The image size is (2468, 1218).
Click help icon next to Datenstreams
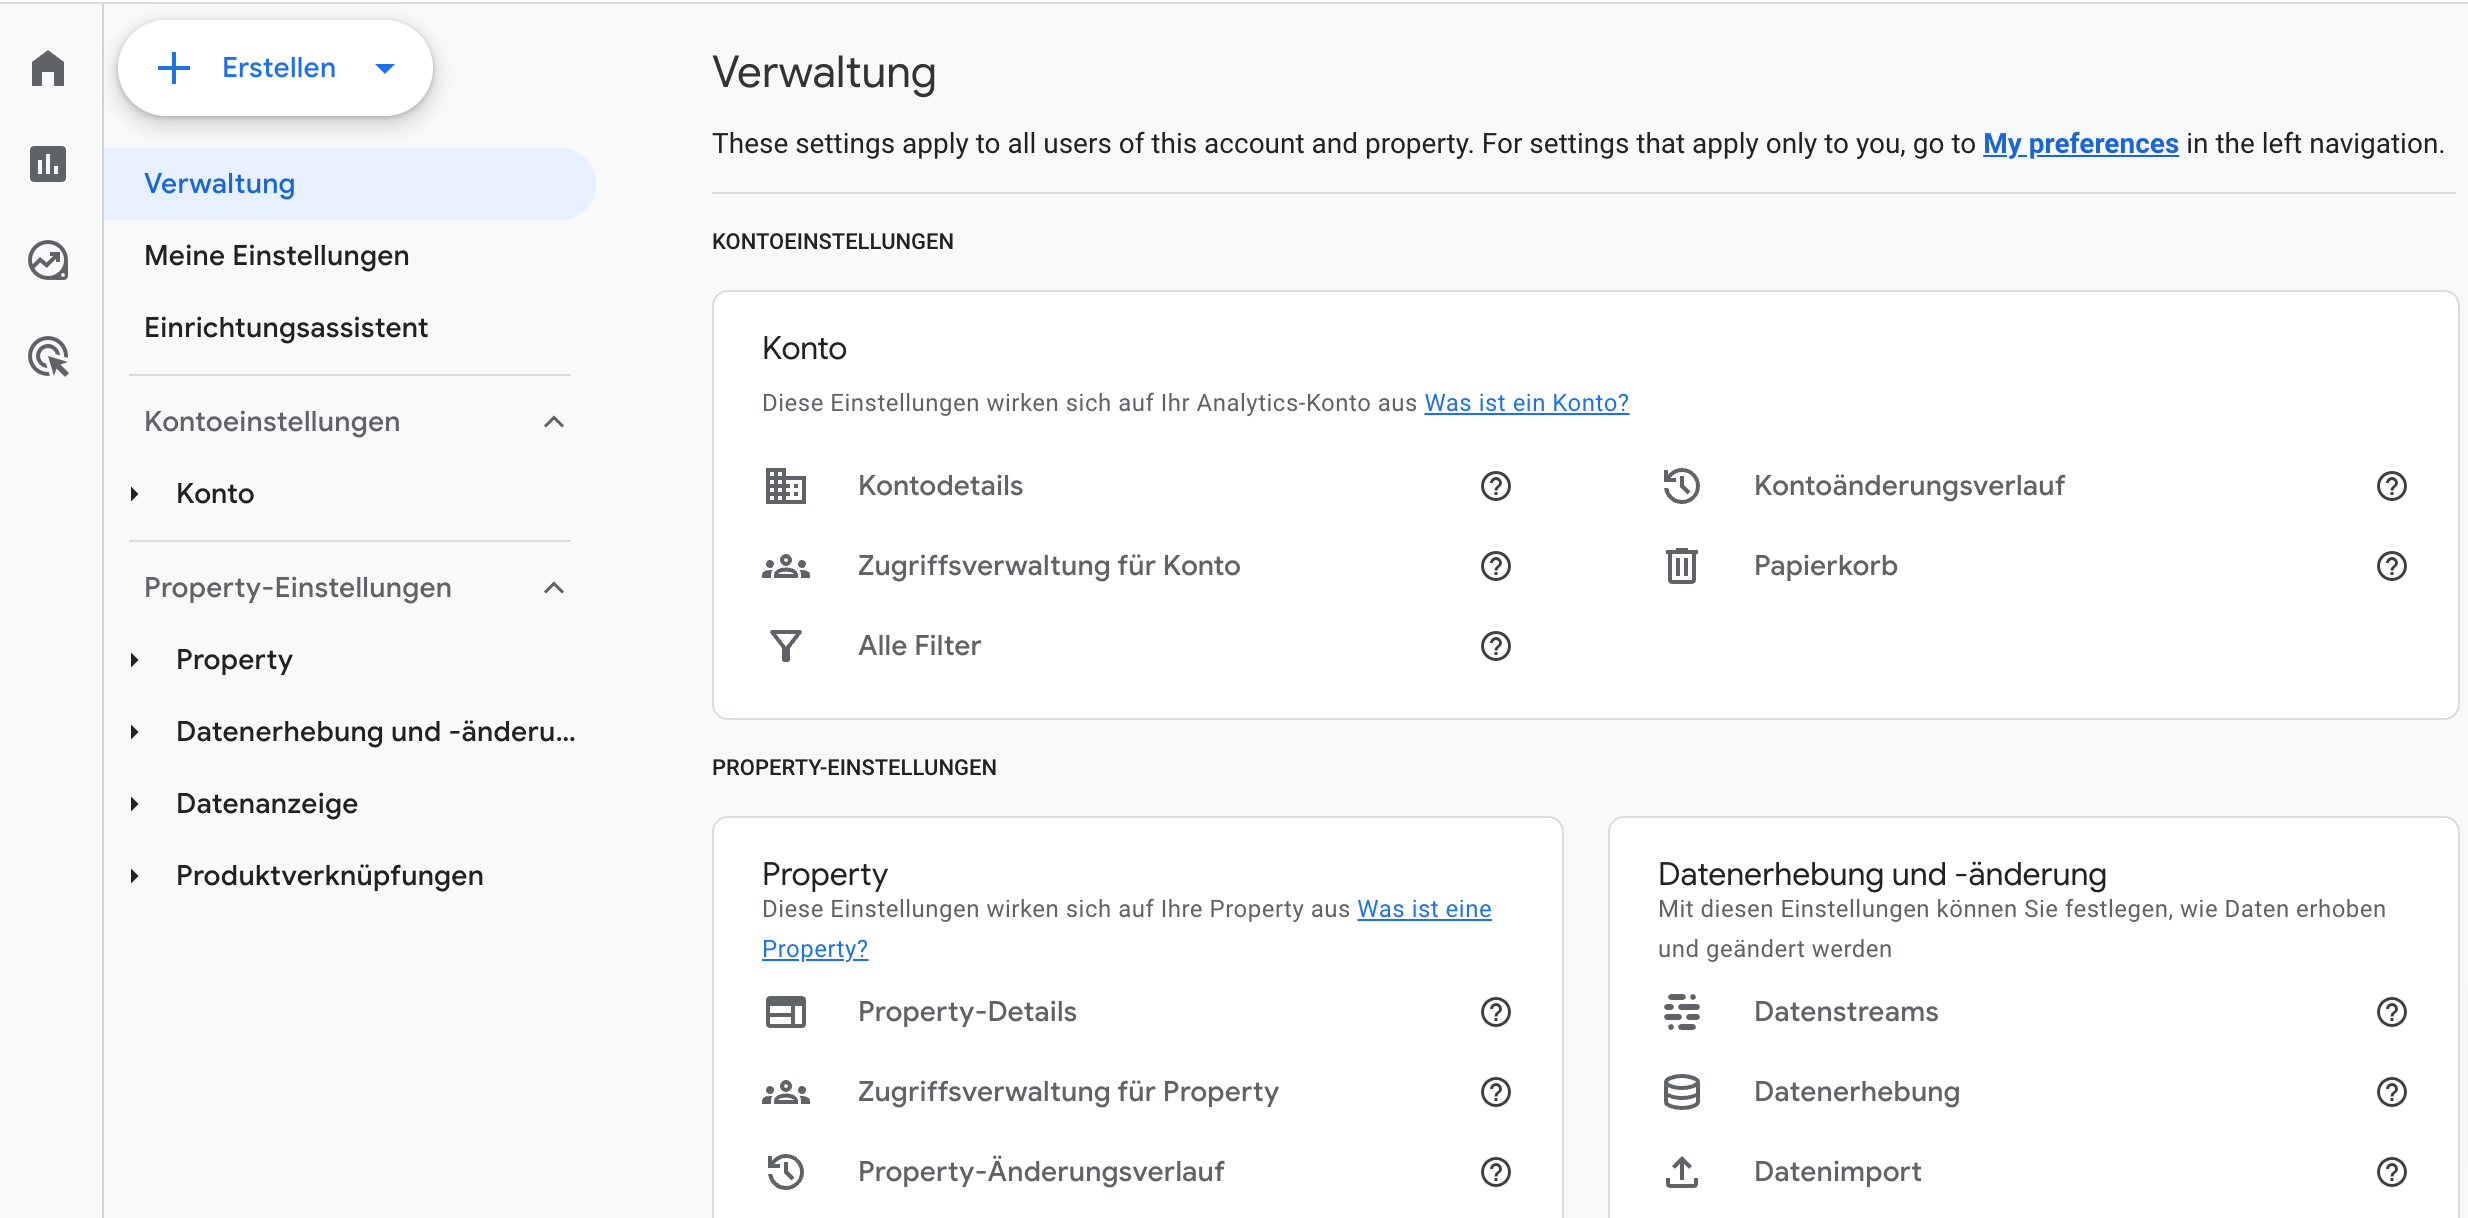[x=2391, y=1012]
